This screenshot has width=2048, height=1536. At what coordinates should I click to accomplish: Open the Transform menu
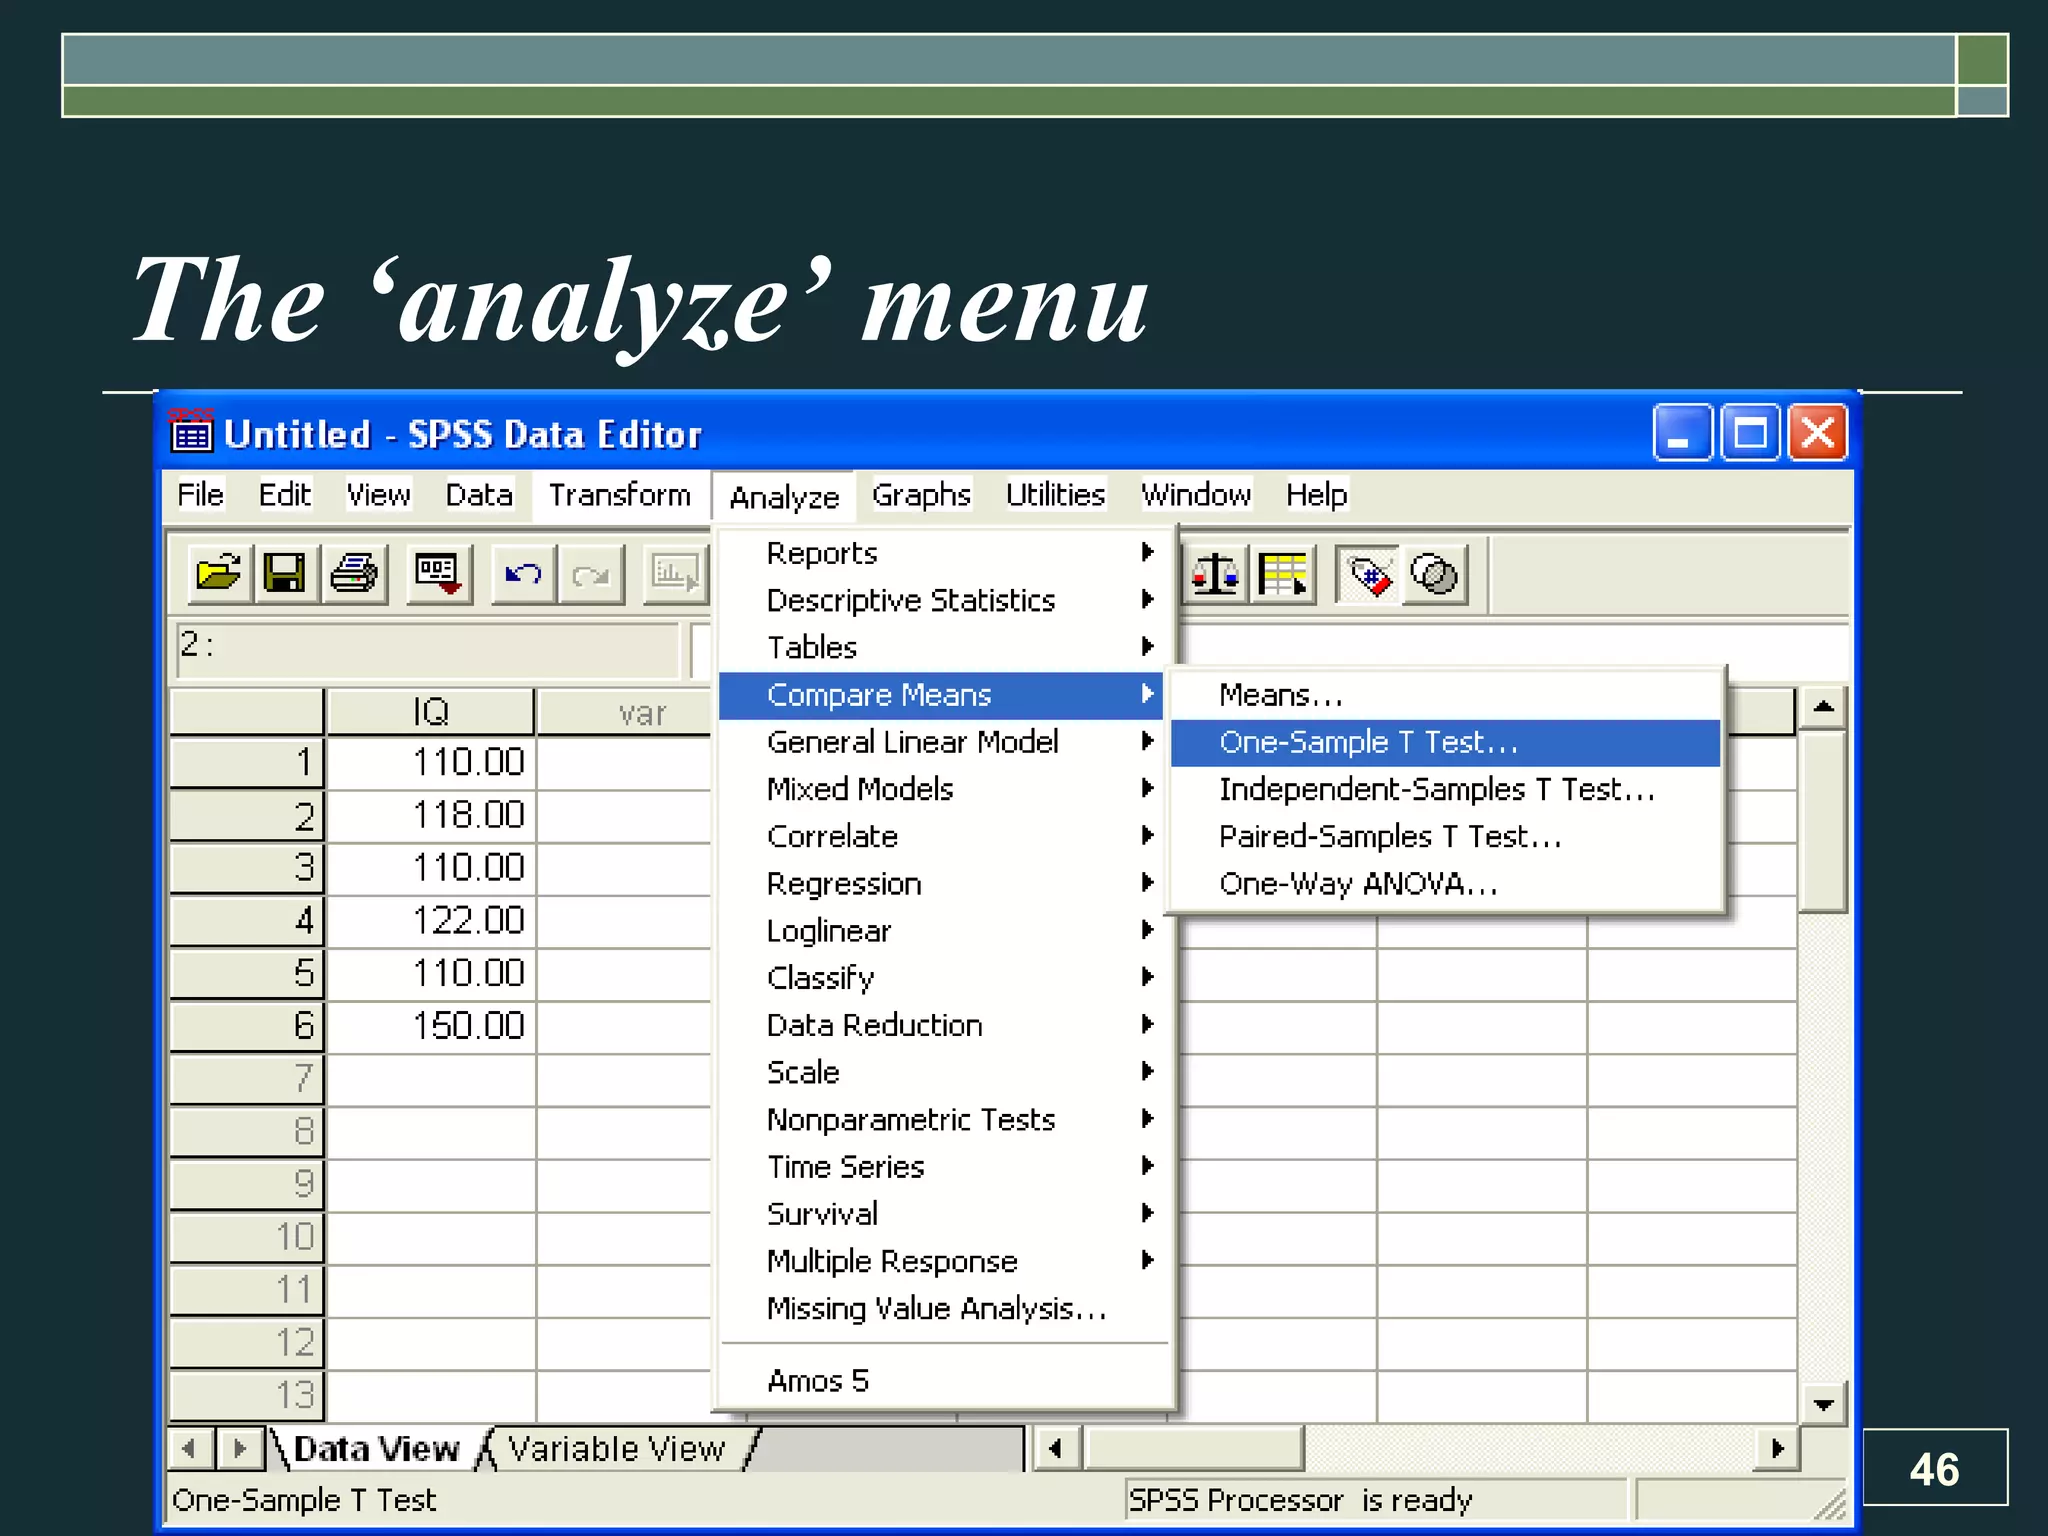tap(620, 495)
